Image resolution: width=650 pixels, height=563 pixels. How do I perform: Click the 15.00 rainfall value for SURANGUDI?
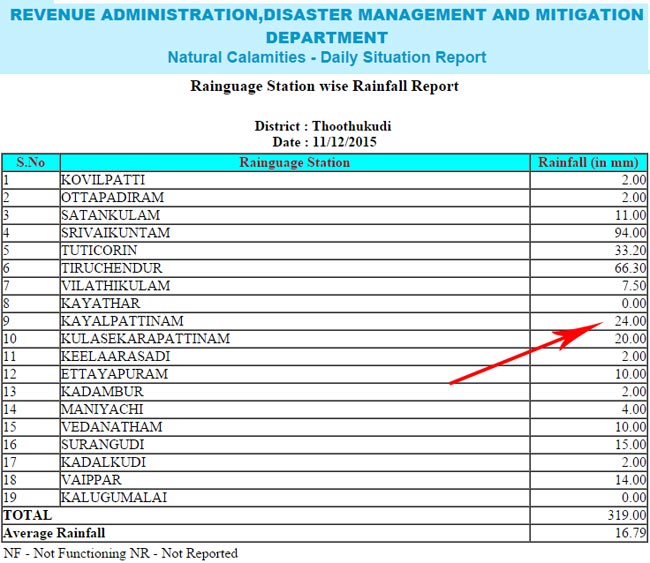(x=631, y=444)
